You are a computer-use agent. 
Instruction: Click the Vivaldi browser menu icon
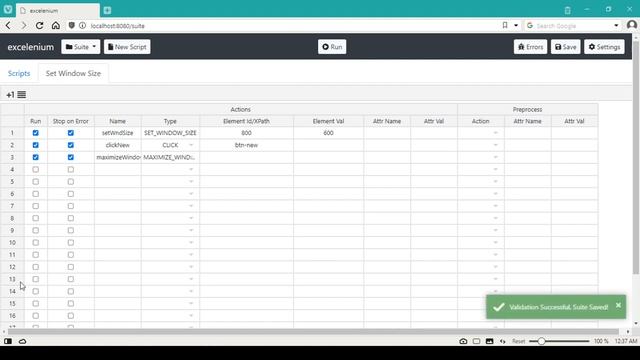coord(8,9)
